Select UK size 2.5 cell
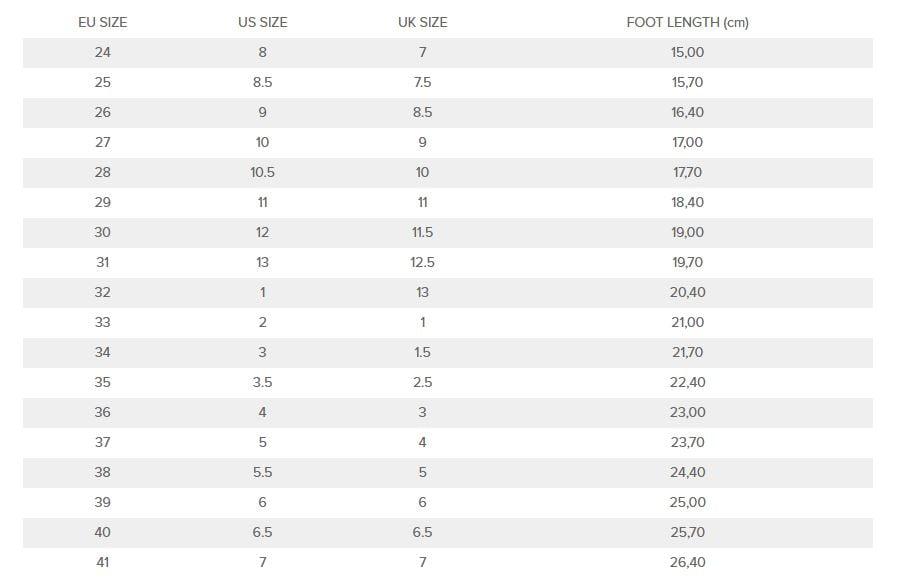 pos(423,382)
